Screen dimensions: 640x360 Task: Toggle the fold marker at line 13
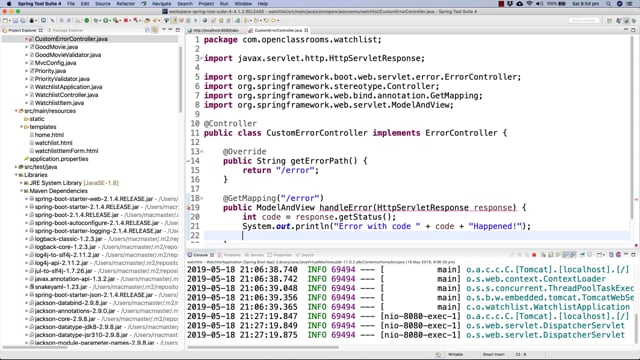[202, 152]
